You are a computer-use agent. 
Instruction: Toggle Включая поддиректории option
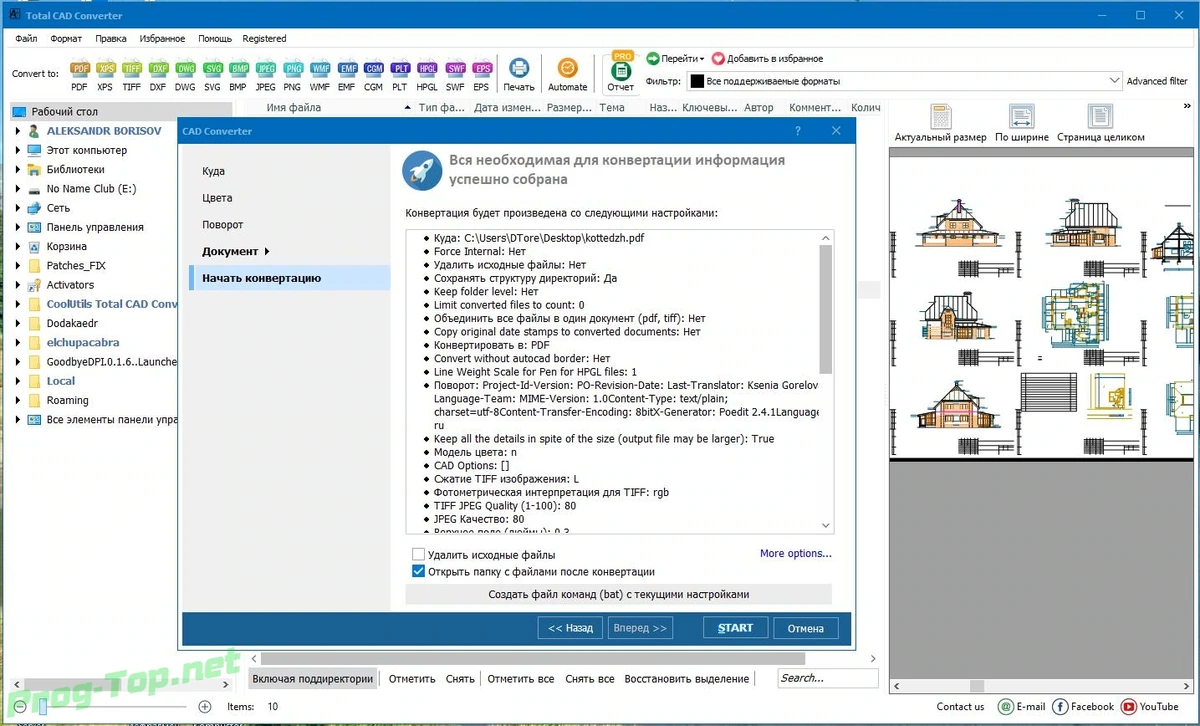pos(312,678)
